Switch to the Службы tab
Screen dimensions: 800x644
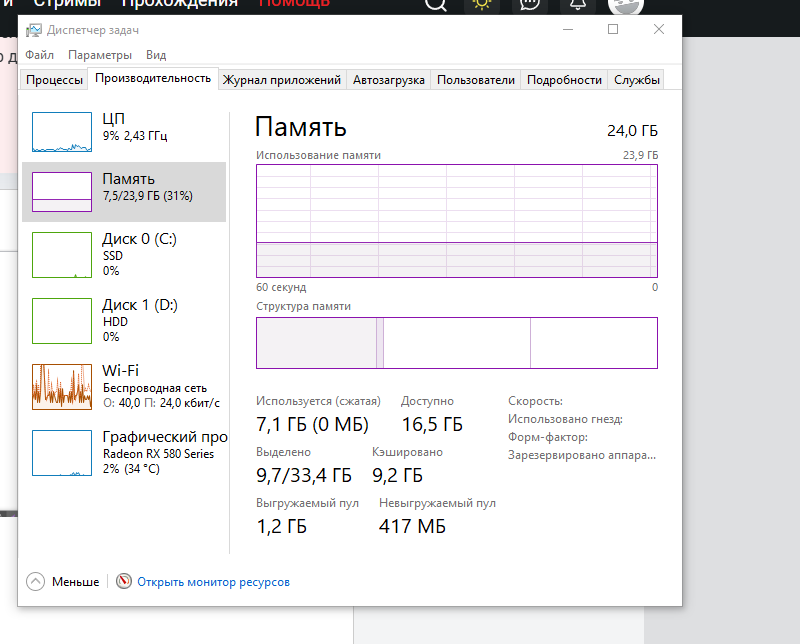(x=637, y=80)
